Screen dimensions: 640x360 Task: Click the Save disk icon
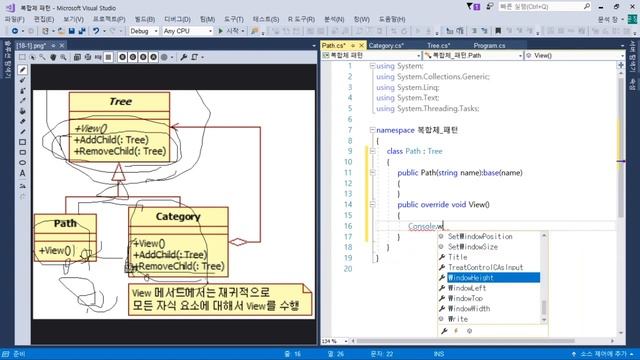coord(71,31)
